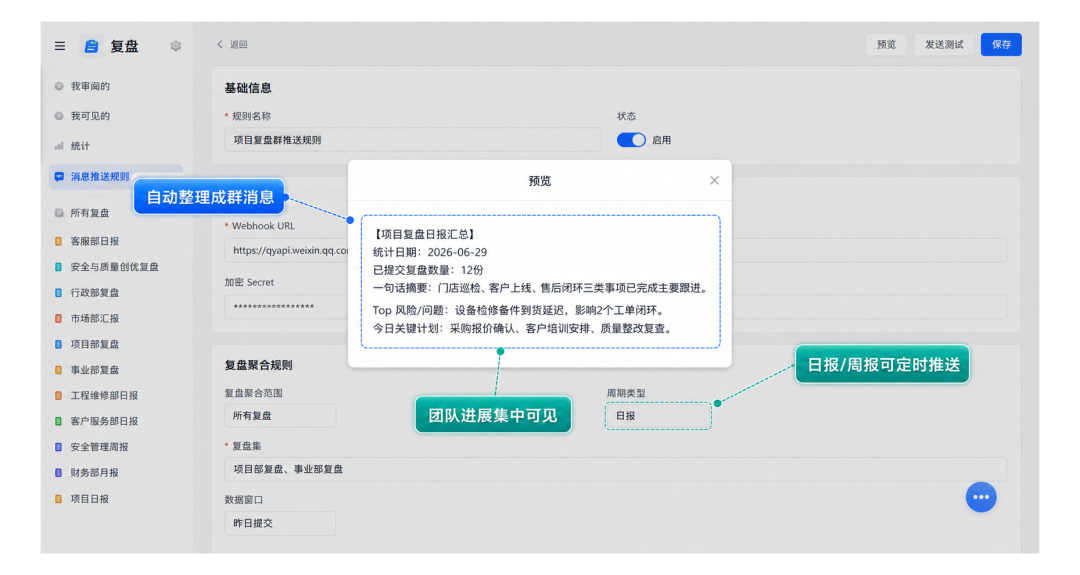Open the 数据窗口 dropdown showing 昨日提交
Viewport: 1080px width, 575px height.
280,523
